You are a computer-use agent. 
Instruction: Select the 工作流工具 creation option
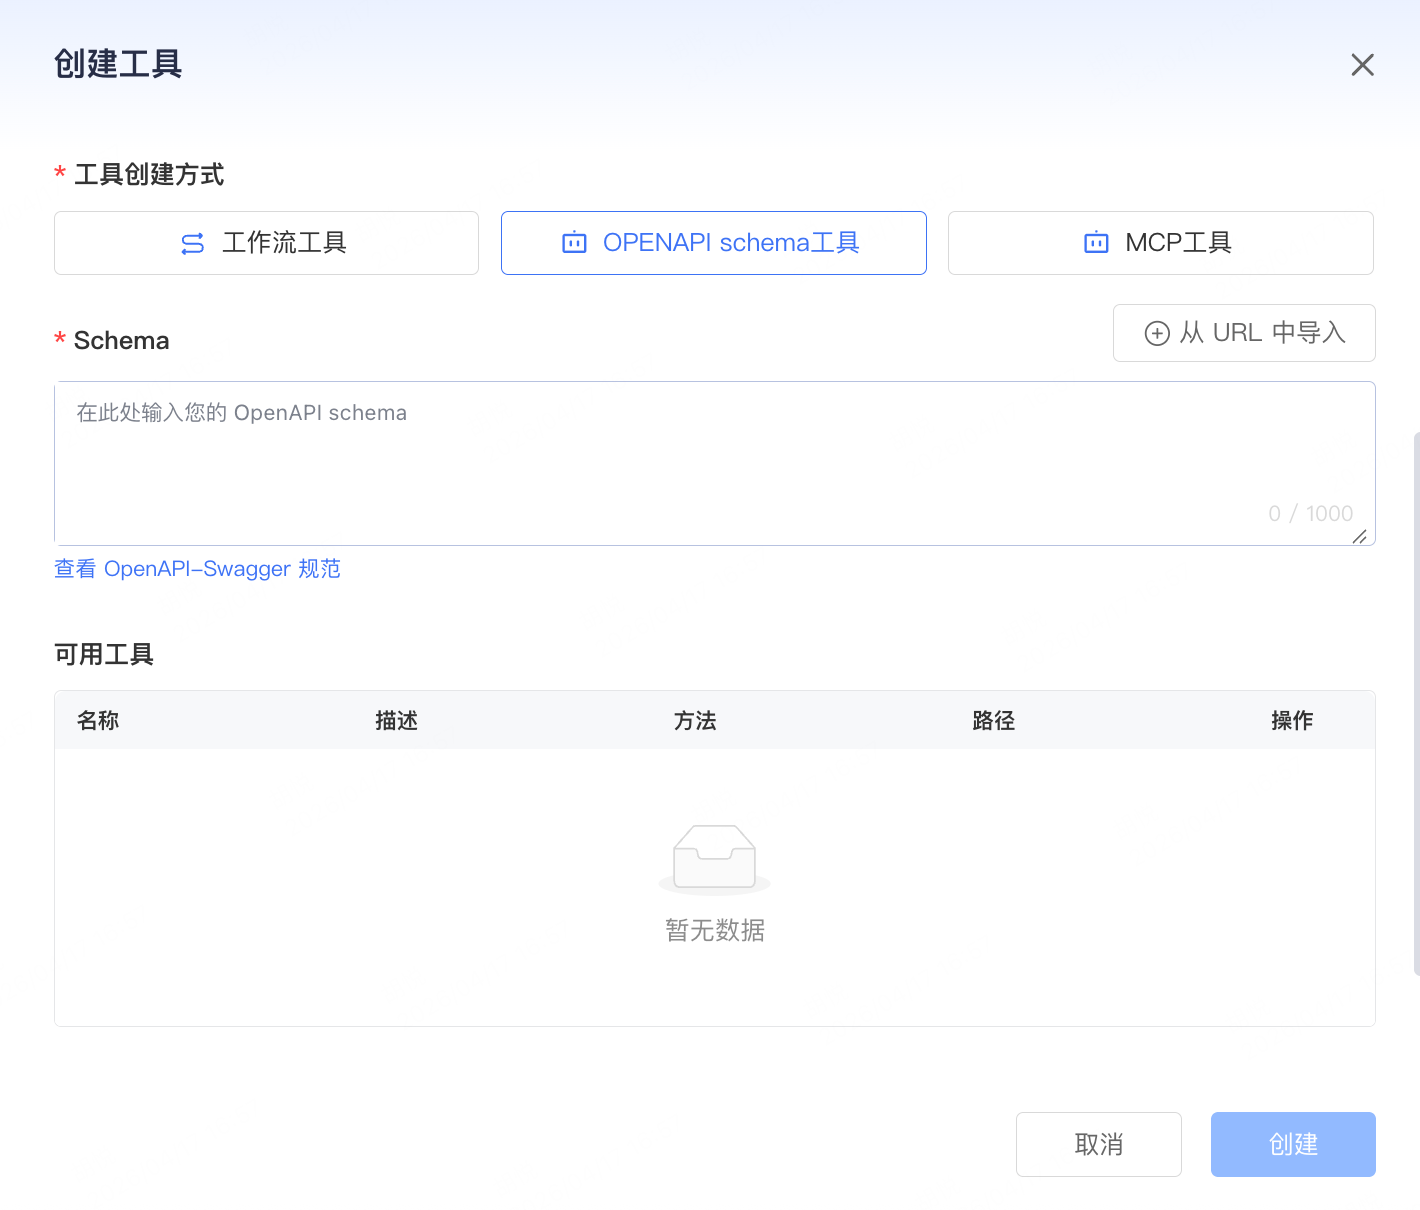point(266,243)
